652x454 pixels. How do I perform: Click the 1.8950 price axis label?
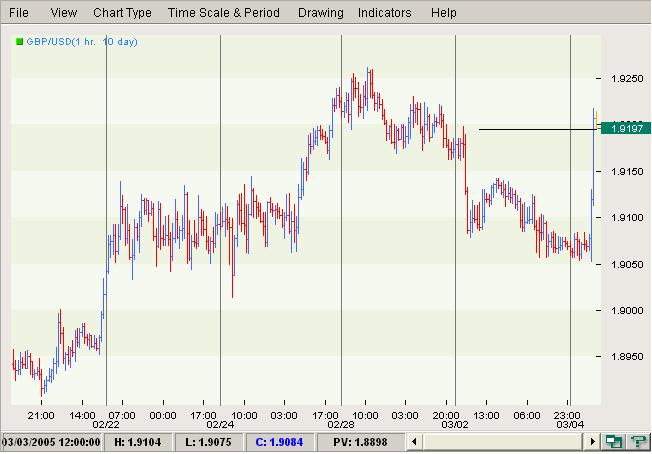point(626,357)
